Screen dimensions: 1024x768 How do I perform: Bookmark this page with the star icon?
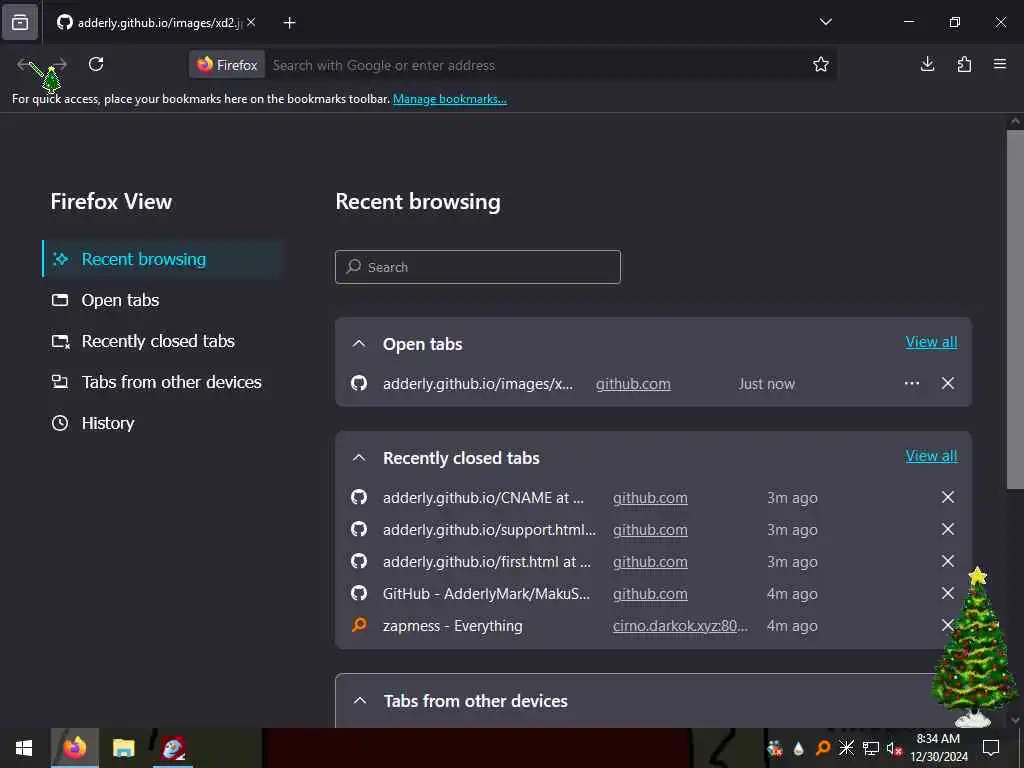[x=820, y=64]
